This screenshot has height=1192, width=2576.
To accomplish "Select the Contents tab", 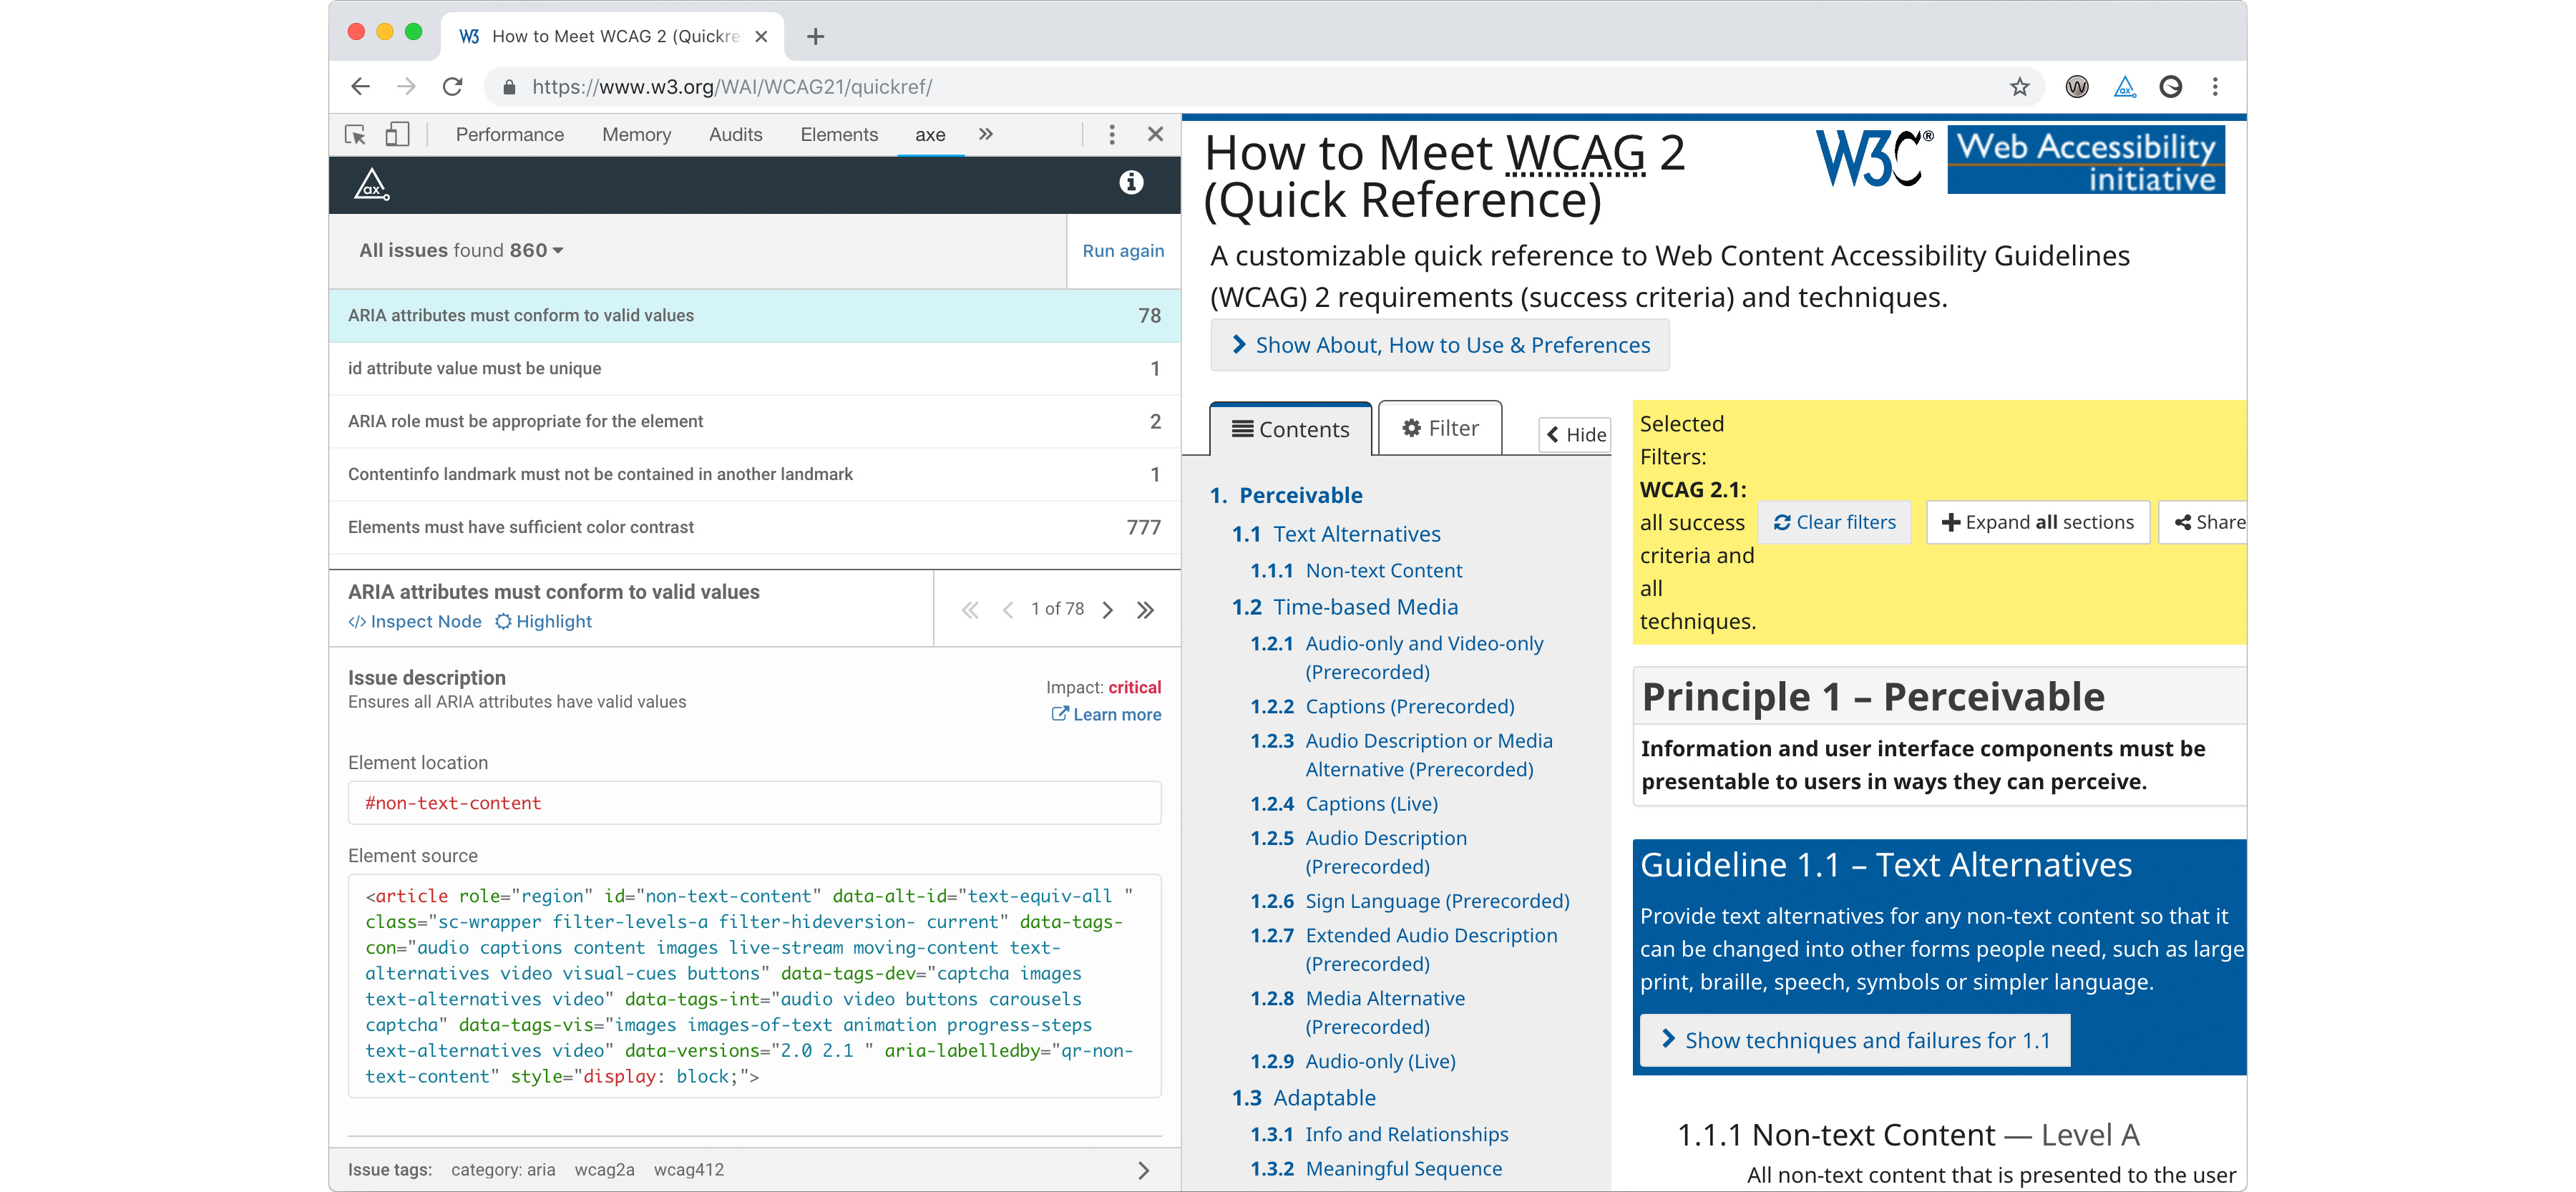I will click(x=1291, y=430).
